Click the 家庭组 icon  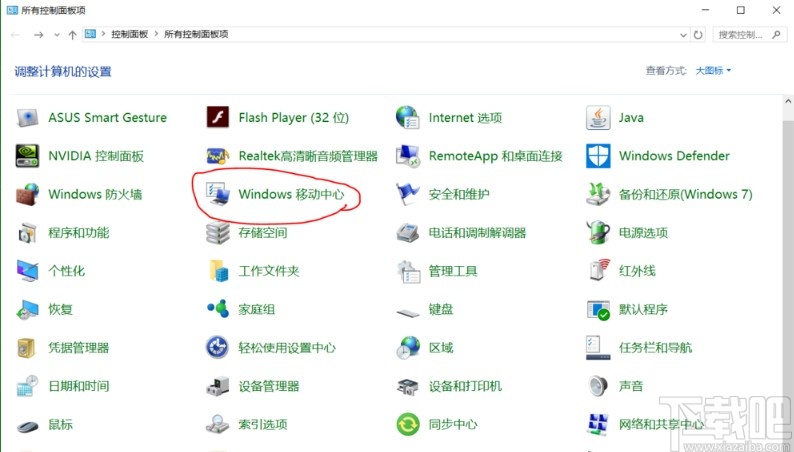coord(218,309)
